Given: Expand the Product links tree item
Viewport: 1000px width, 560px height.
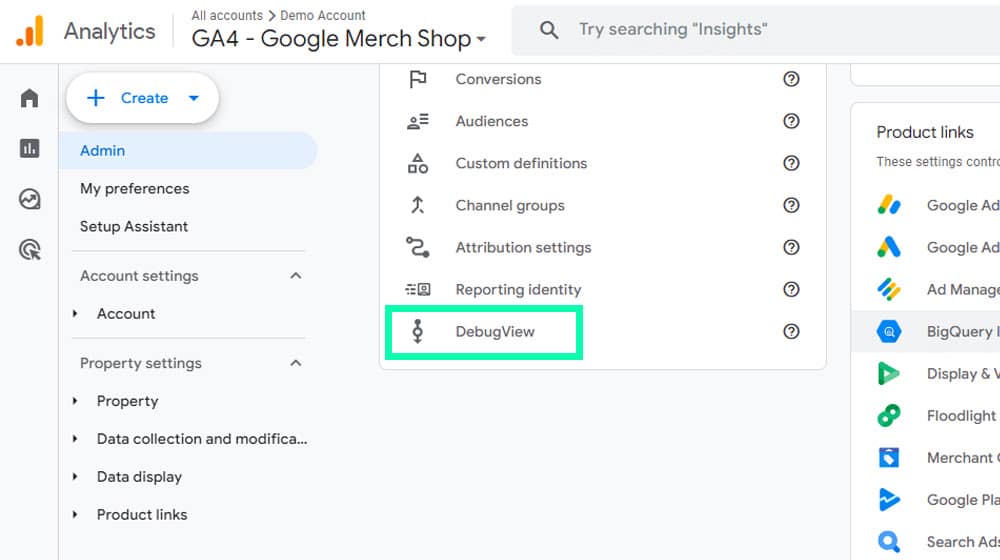Looking at the screenshot, I should coord(75,515).
